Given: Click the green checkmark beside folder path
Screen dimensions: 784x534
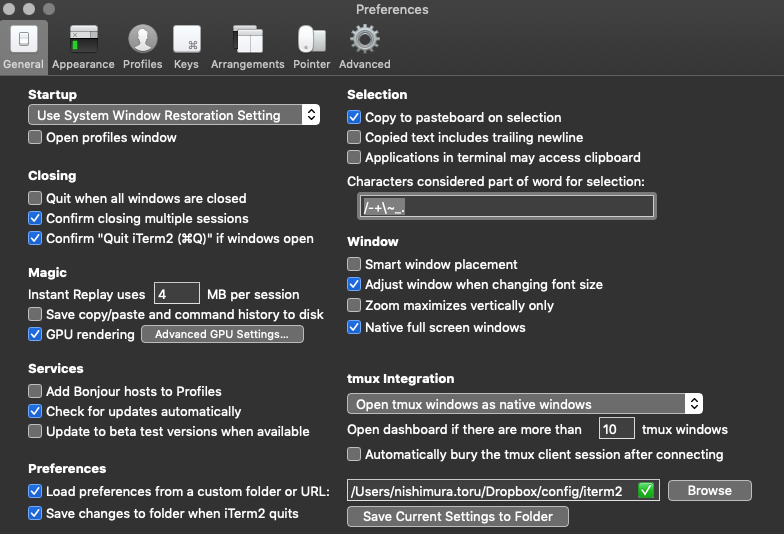Looking at the screenshot, I should (646, 490).
